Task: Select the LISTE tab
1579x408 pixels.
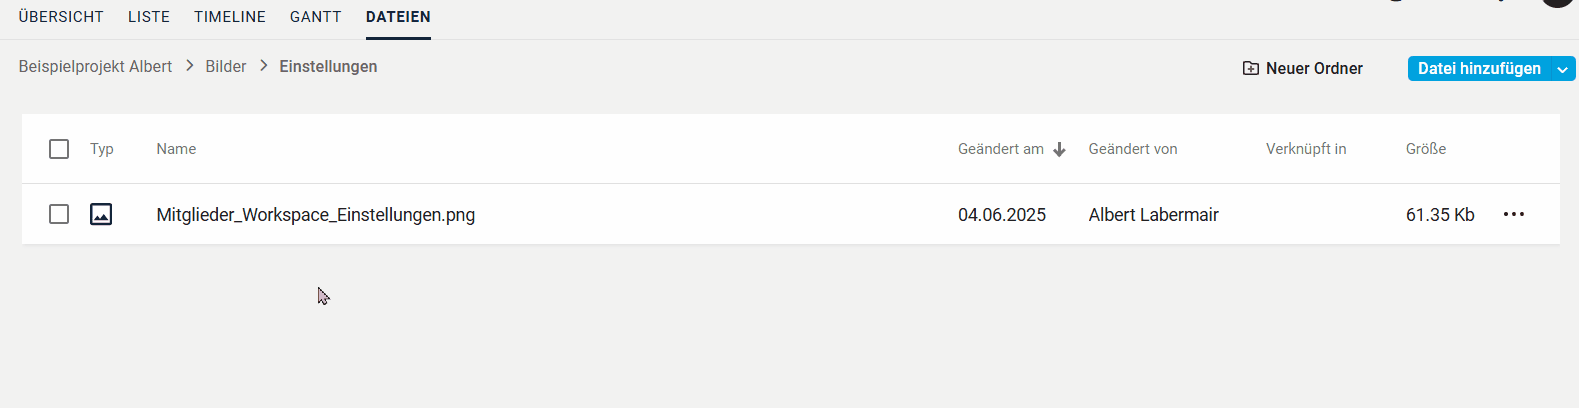Action: 149,17
